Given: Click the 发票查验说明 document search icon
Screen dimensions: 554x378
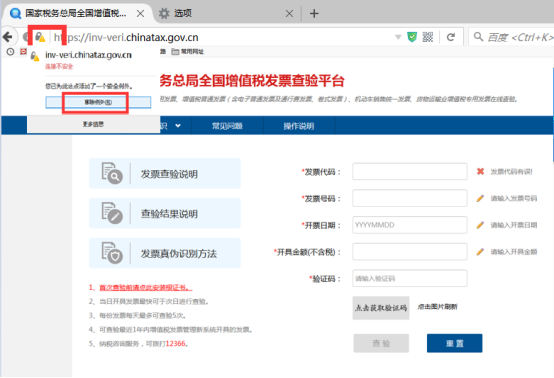Looking at the screenshot, I should pyautogui.click(x=112, y=173).
